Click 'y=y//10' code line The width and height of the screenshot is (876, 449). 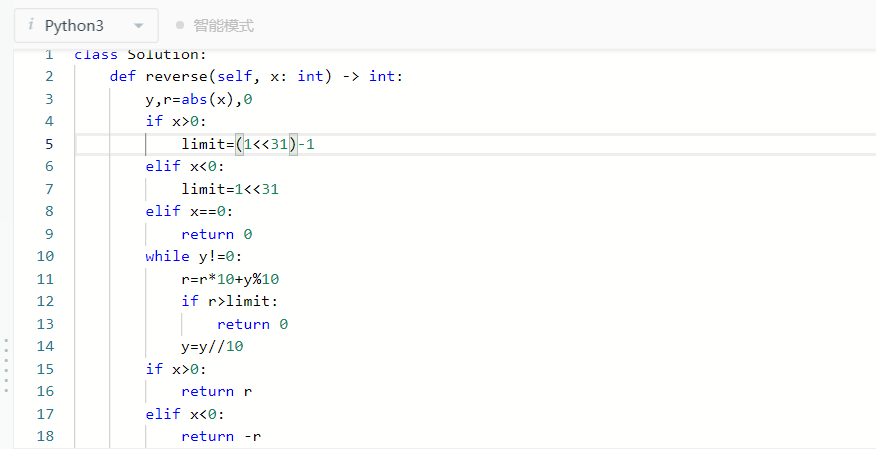(212, 347)
